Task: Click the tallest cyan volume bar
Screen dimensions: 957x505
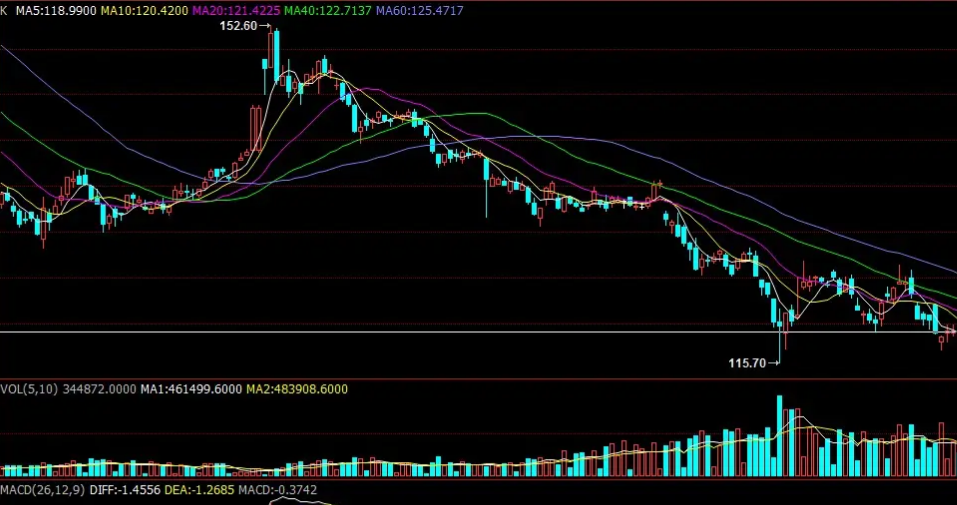Action: 779,436
